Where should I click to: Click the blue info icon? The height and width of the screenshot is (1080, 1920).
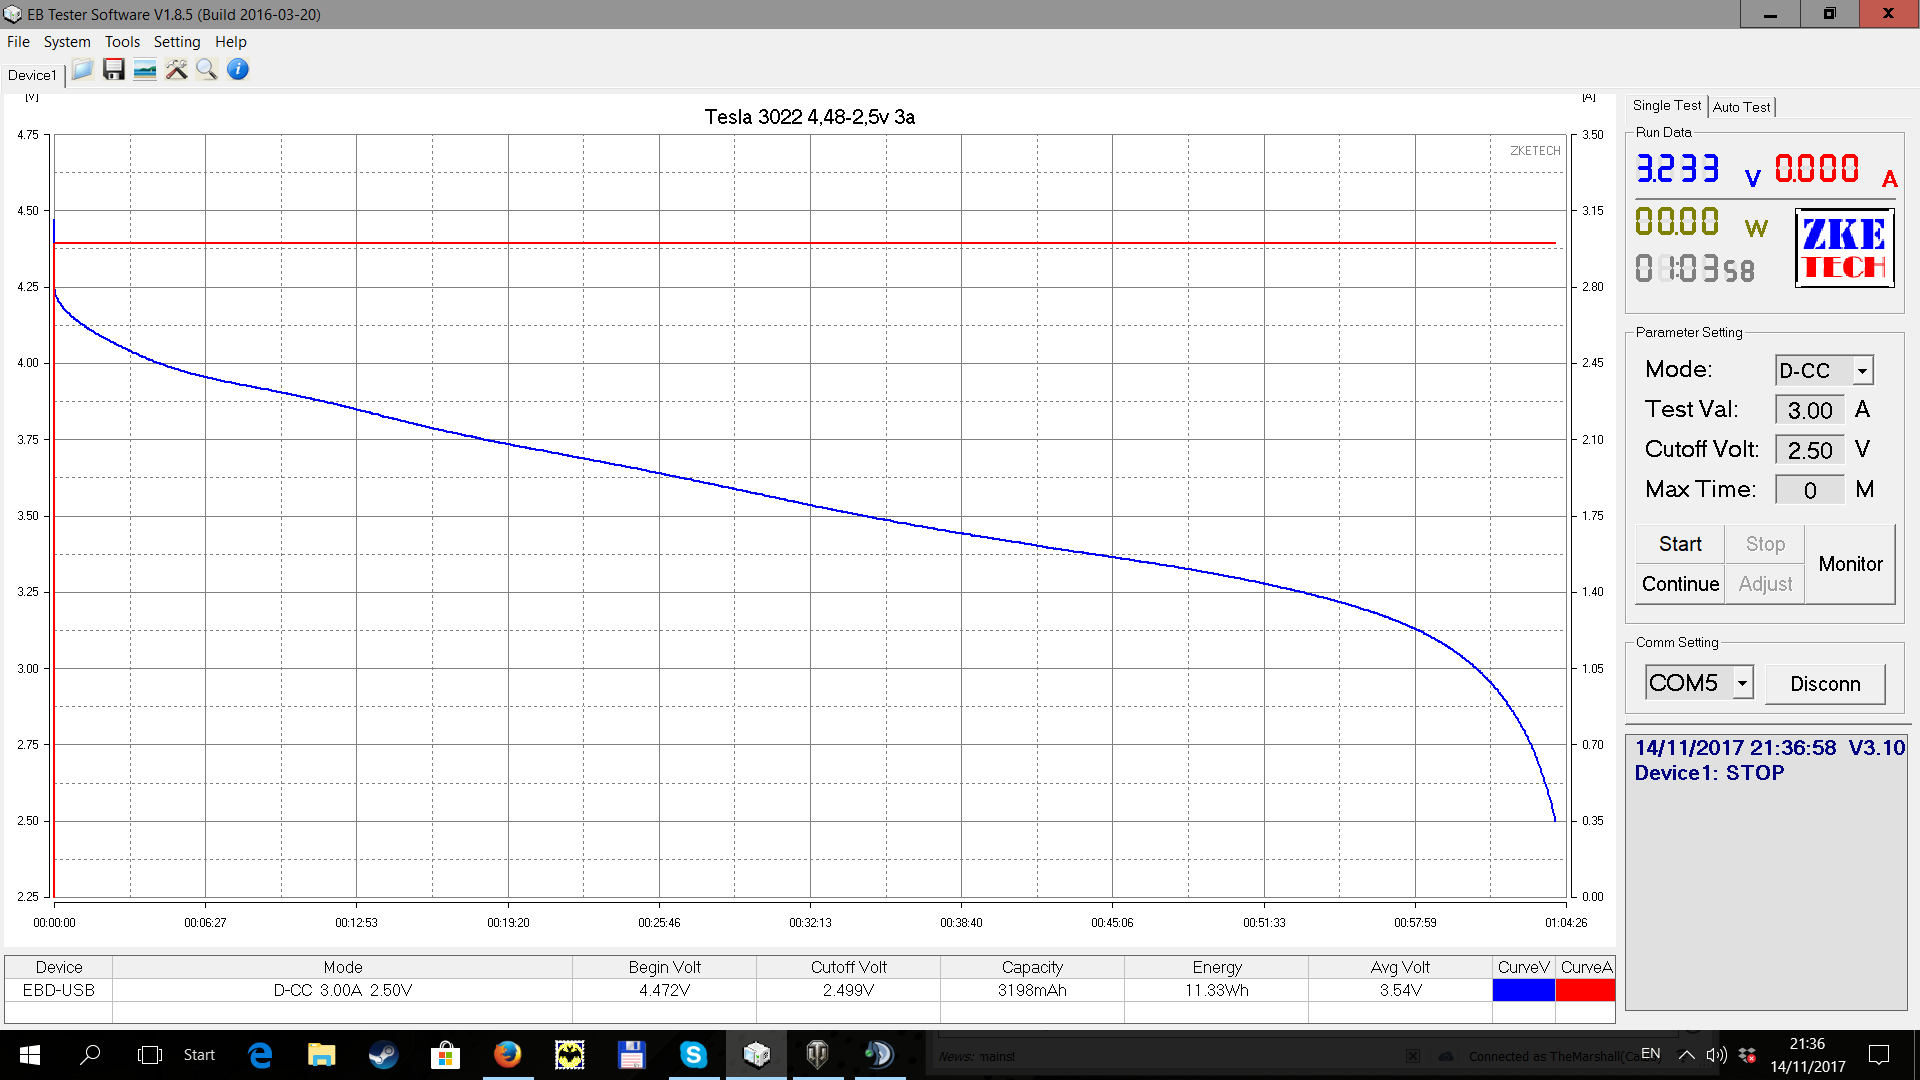pyautogui.click(x=238, y=70)
